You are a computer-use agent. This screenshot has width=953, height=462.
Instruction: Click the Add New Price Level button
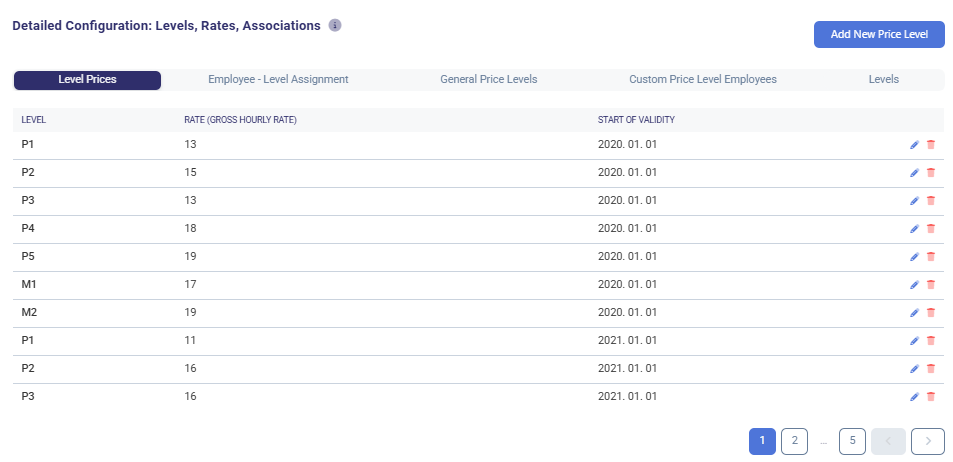[879, 34]
